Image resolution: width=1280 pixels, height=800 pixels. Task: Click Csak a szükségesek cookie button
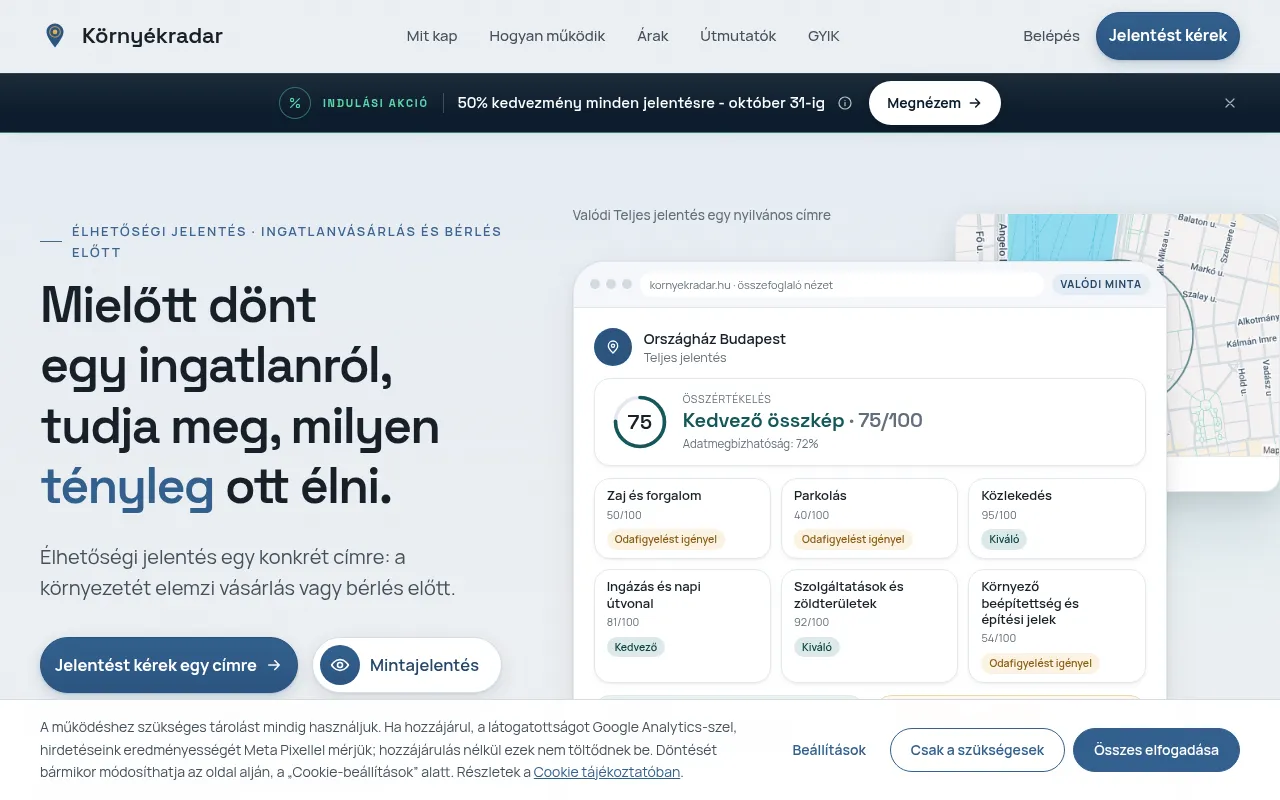977,750
